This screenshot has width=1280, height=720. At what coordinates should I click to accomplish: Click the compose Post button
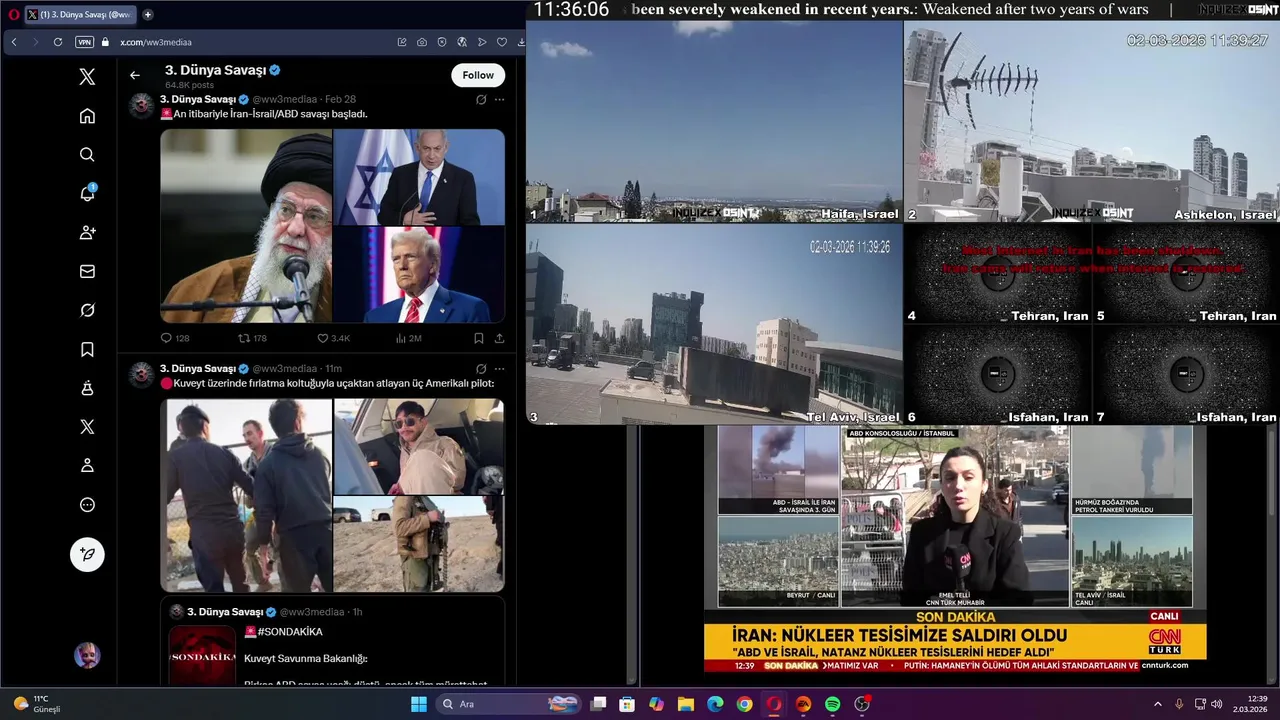[x=87, y=554]
